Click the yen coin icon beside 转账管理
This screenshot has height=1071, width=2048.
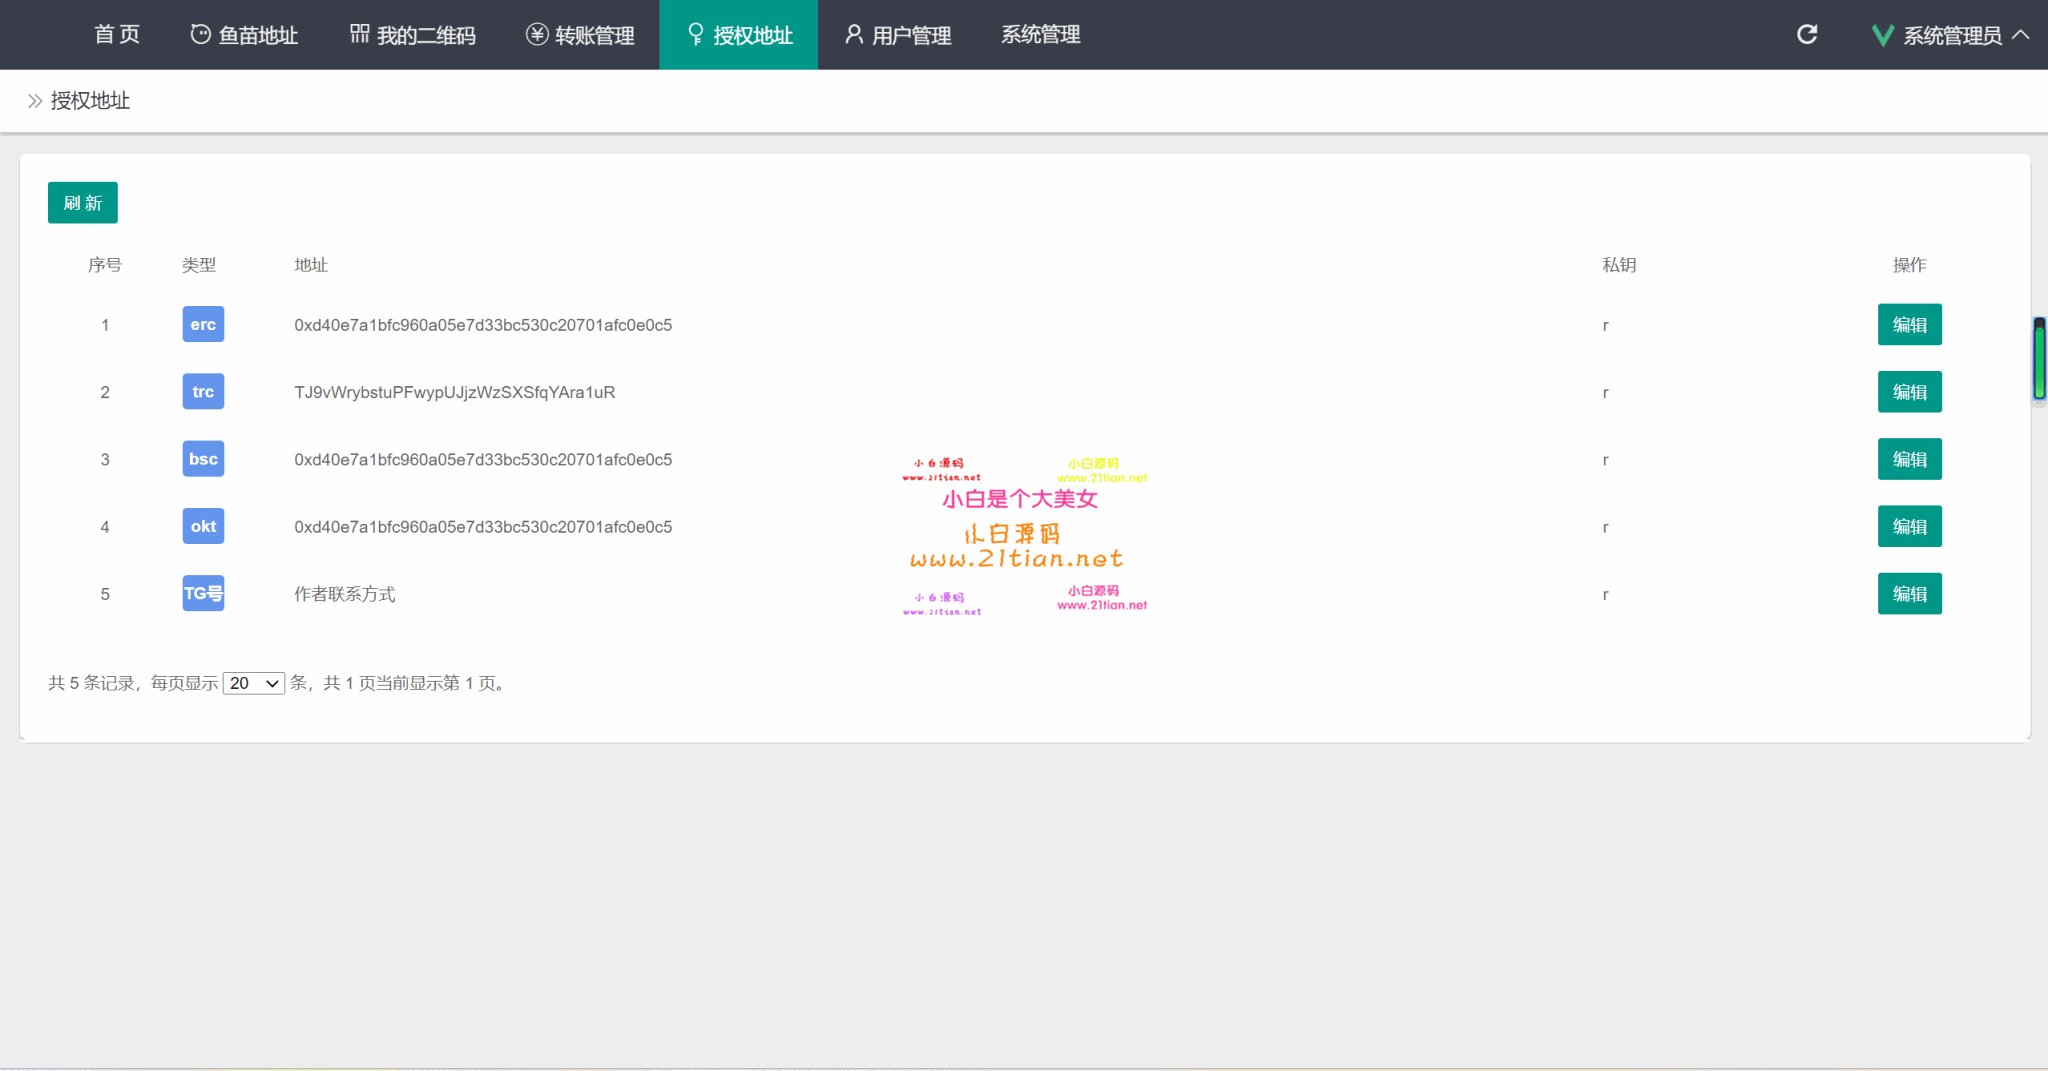pos(537,35)
